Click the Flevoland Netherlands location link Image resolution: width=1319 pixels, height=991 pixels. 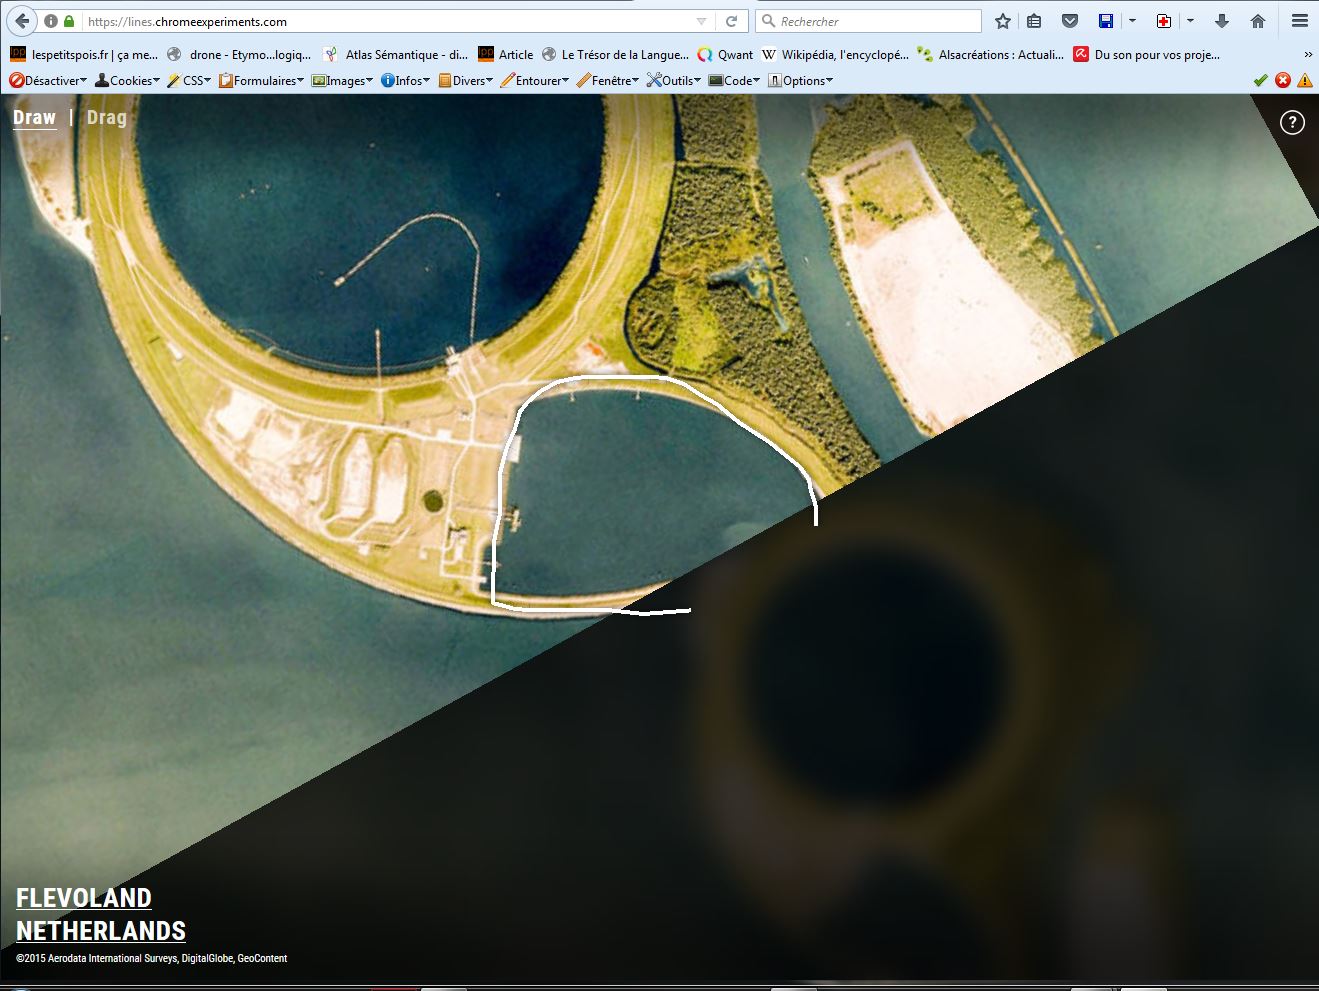[x=100, y=914]
